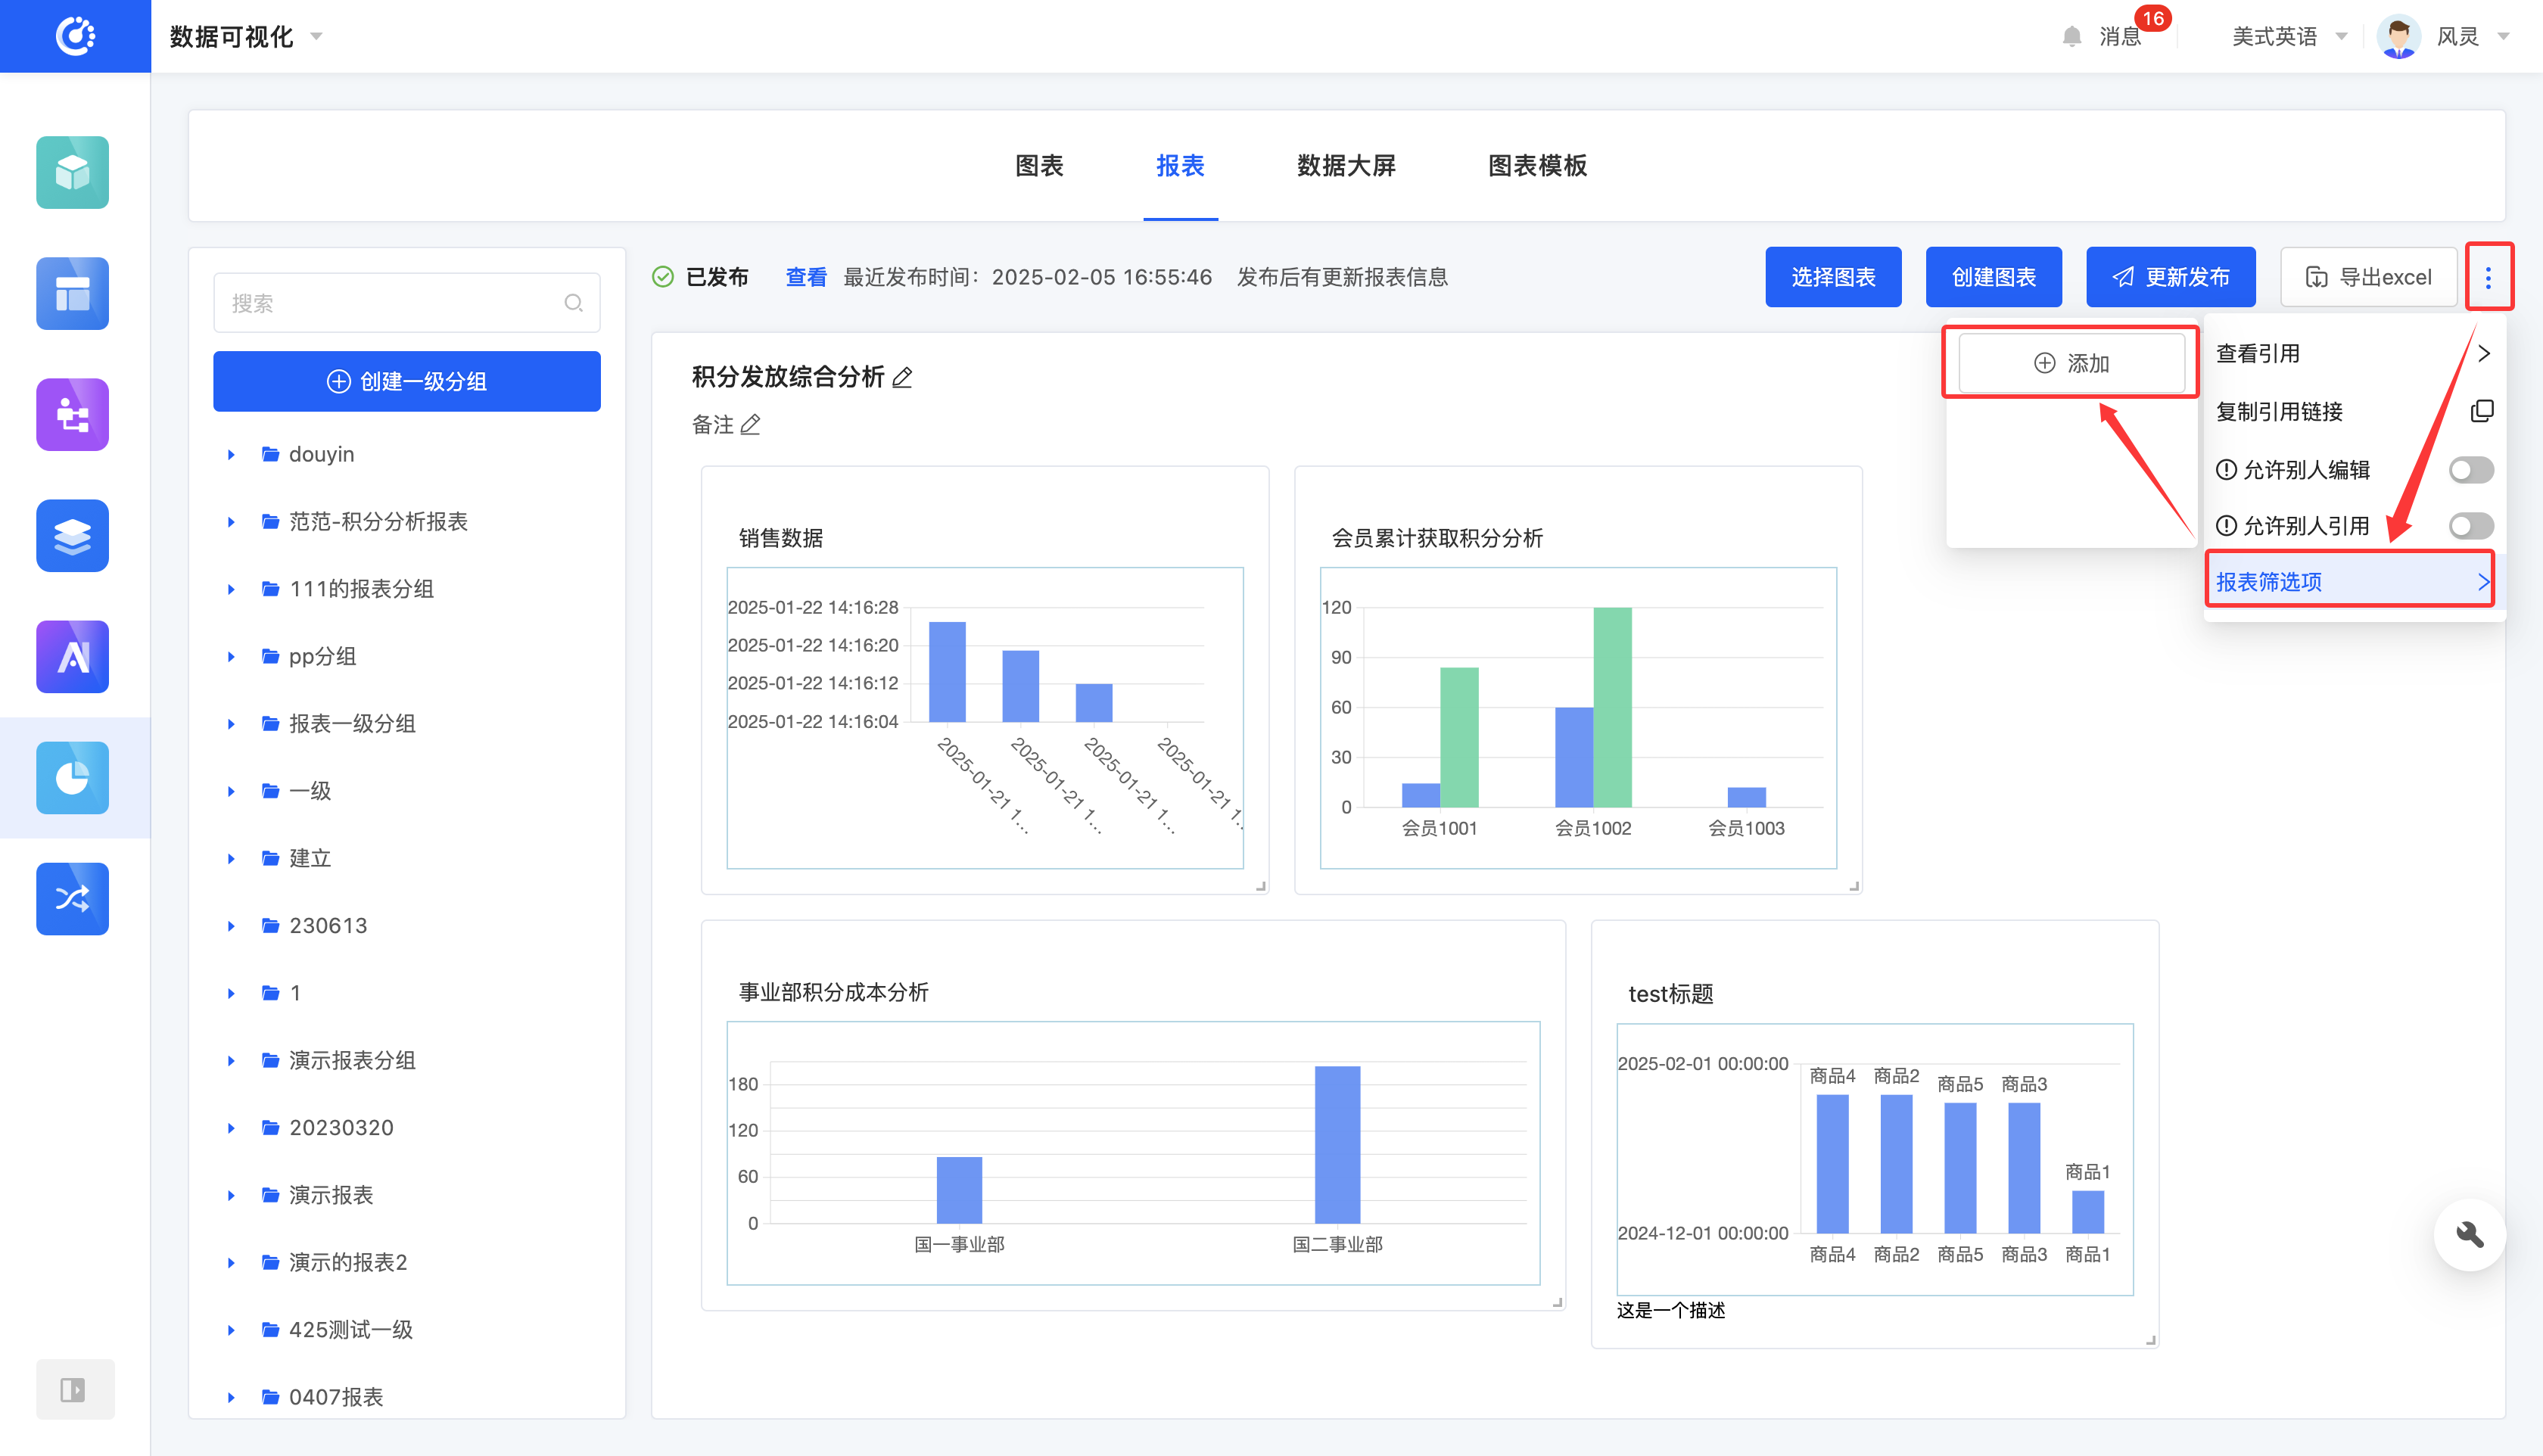Open the three-dot more options menu

tap(2488, 277)
